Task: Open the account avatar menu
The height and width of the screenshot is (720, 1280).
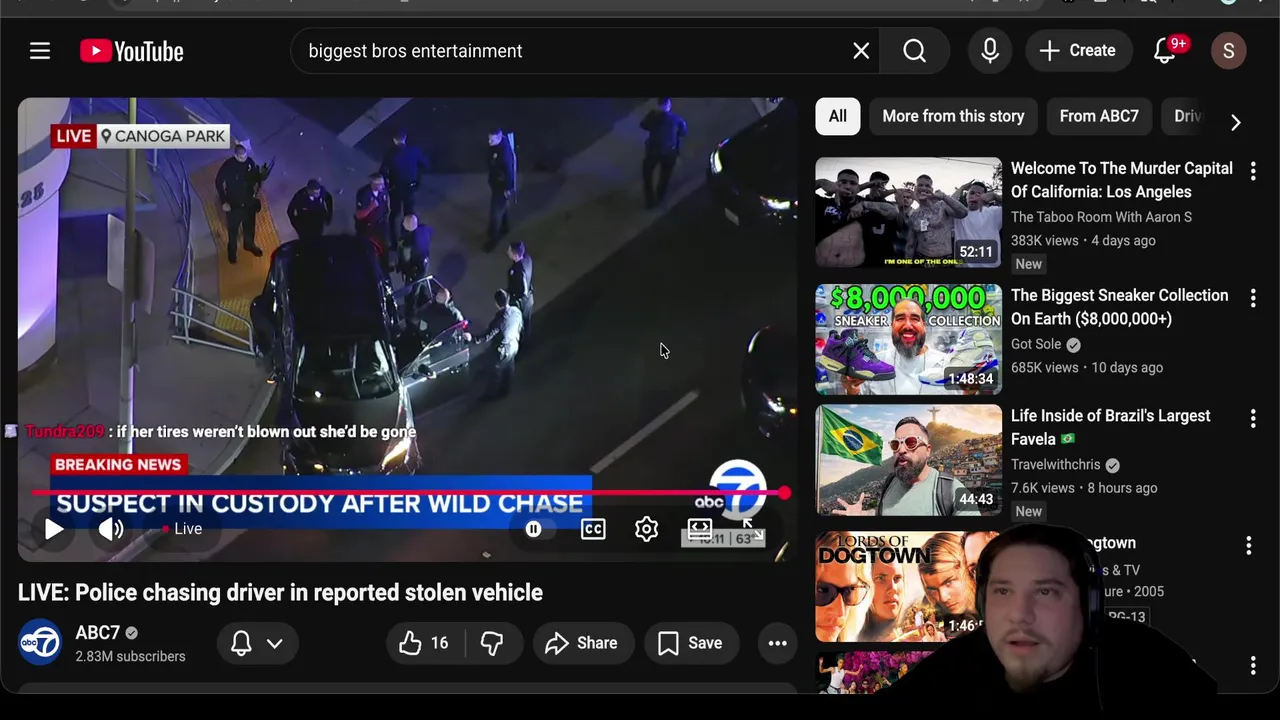Action: (1229, 51)
